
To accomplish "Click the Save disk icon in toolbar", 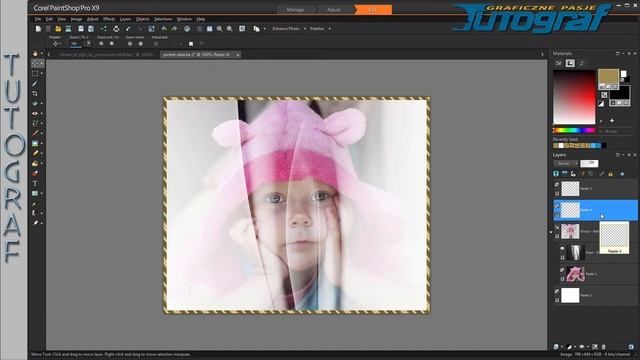I will (81, 29).
